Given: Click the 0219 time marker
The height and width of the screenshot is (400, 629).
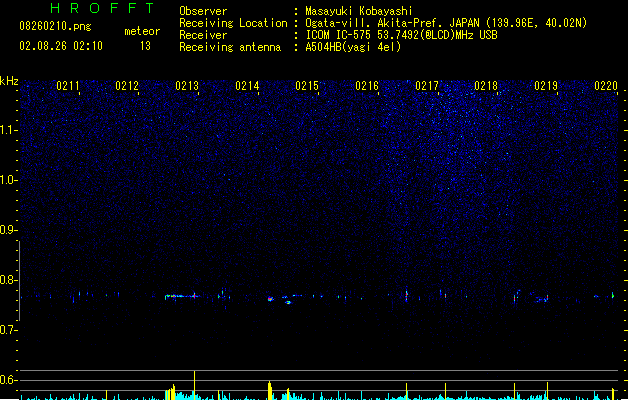Looking at the screenshot, I should [546, 86].
